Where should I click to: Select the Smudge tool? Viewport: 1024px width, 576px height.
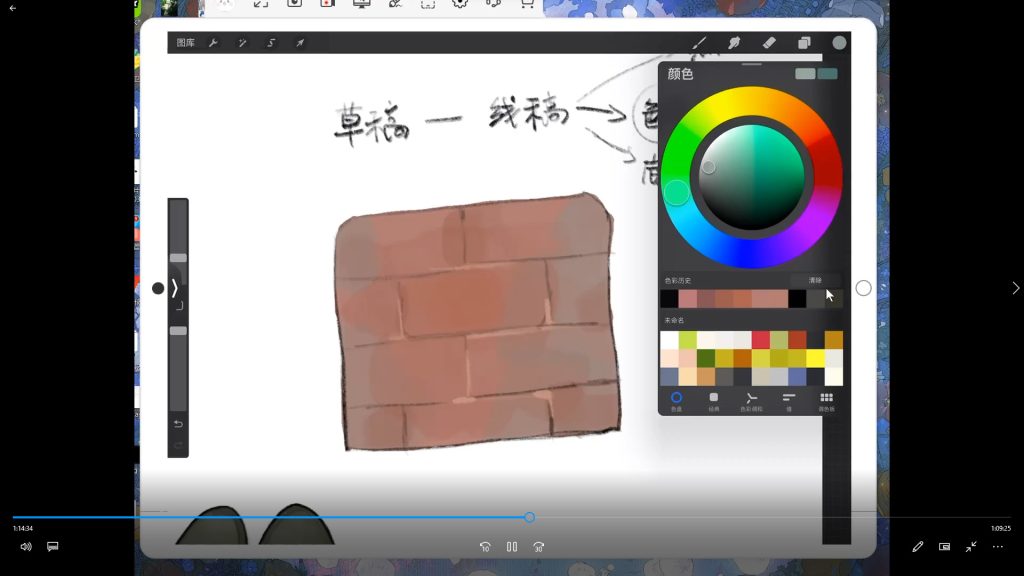734,43
